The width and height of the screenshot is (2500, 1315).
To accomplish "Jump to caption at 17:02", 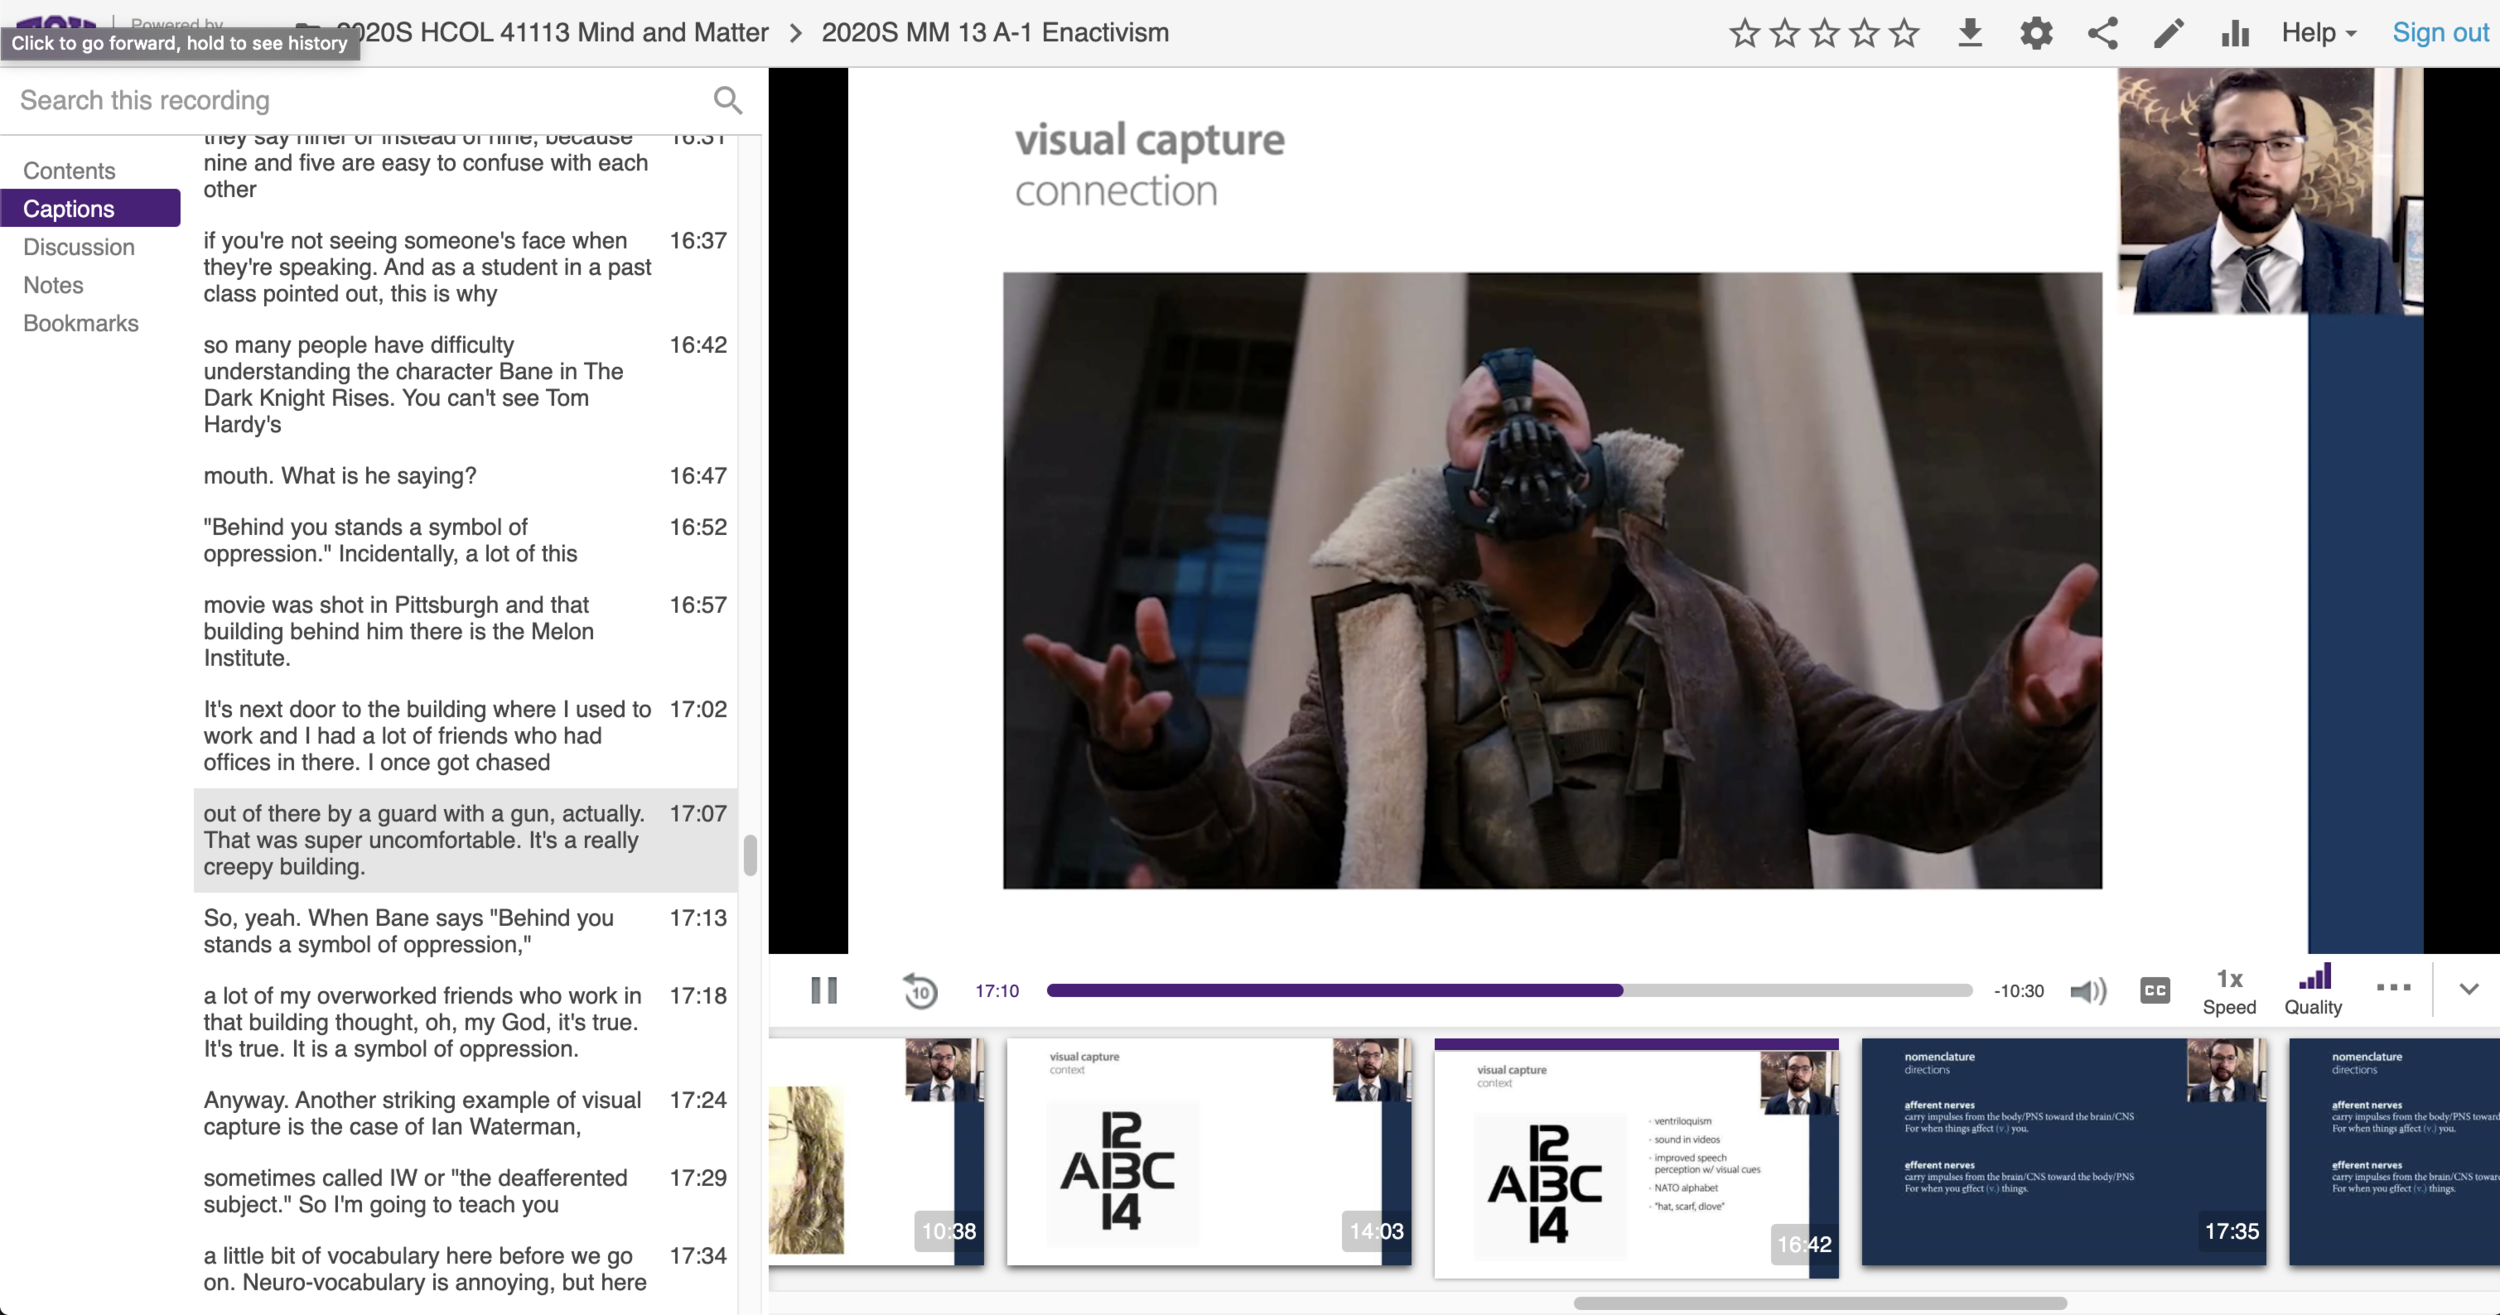I will click(465, 735).
